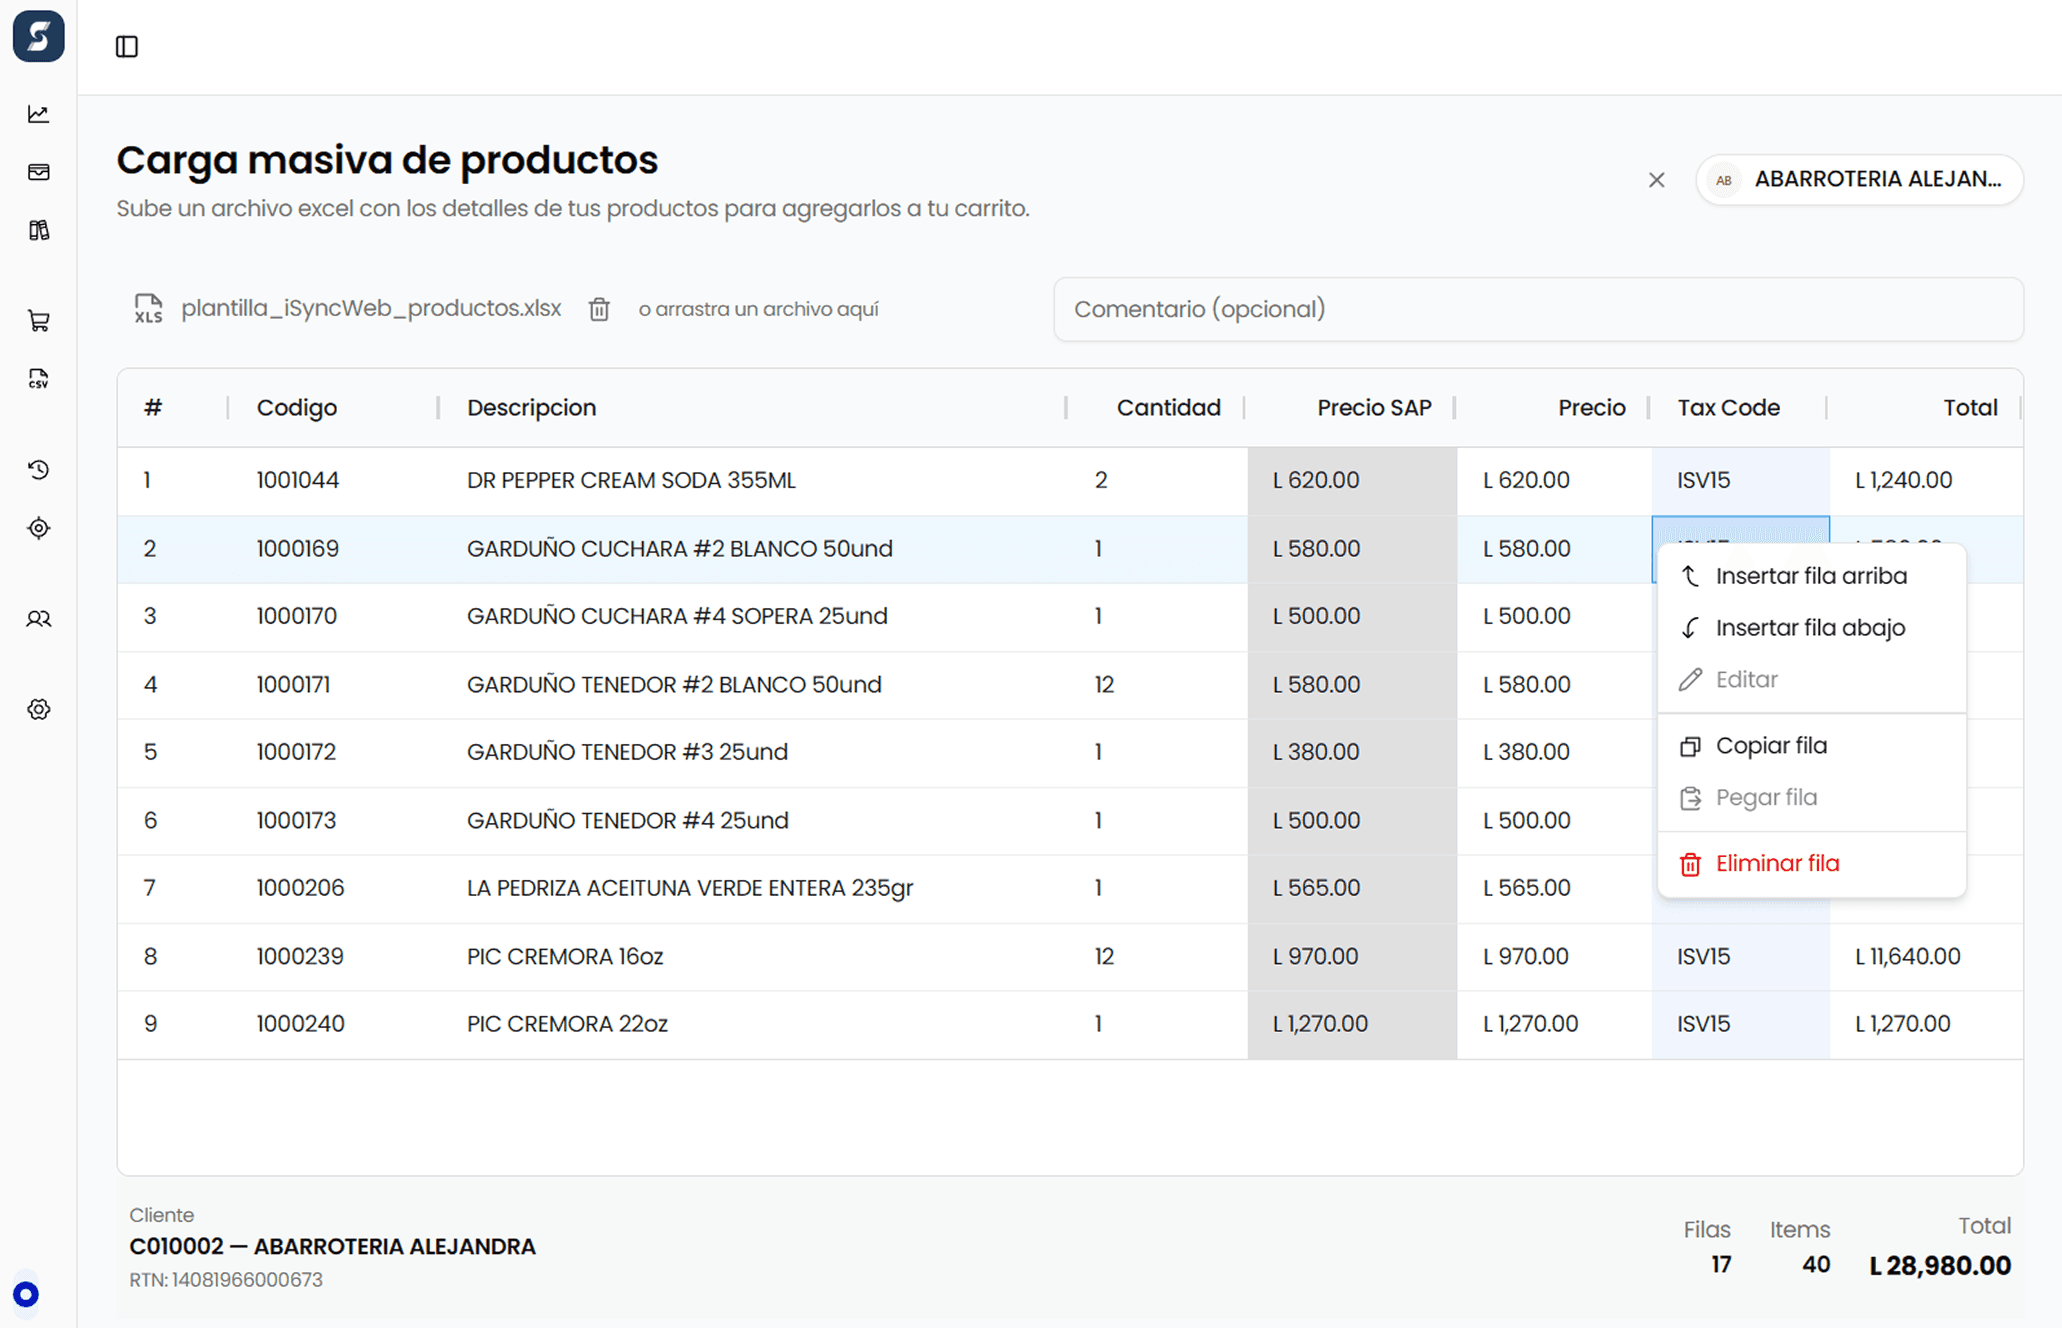The image size is (2062, 1328).
Task: Click the grand total L 28,980.00
Action: [x=1940, y=1266]
